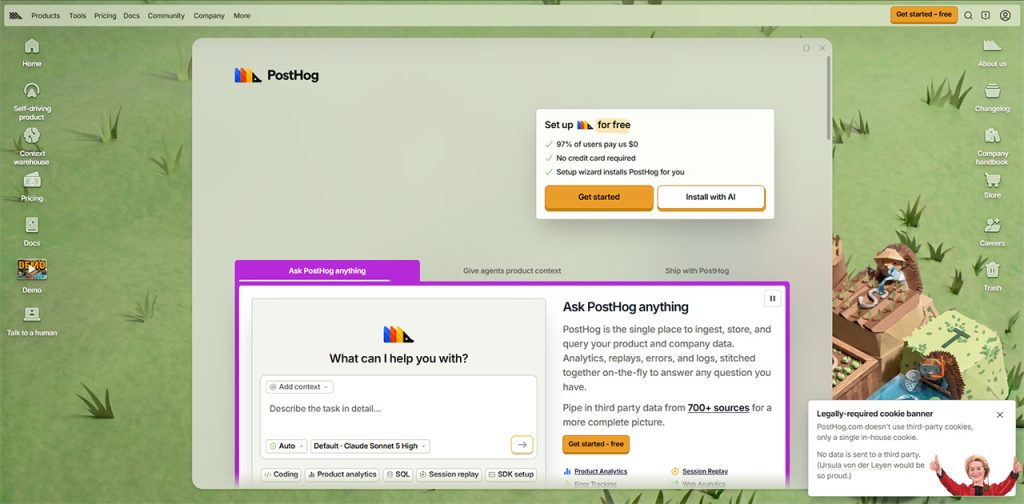Click the 'Ask PostHog anything' heading
The width and height of the screenshot is (1024, 504).
pos(625,307)
